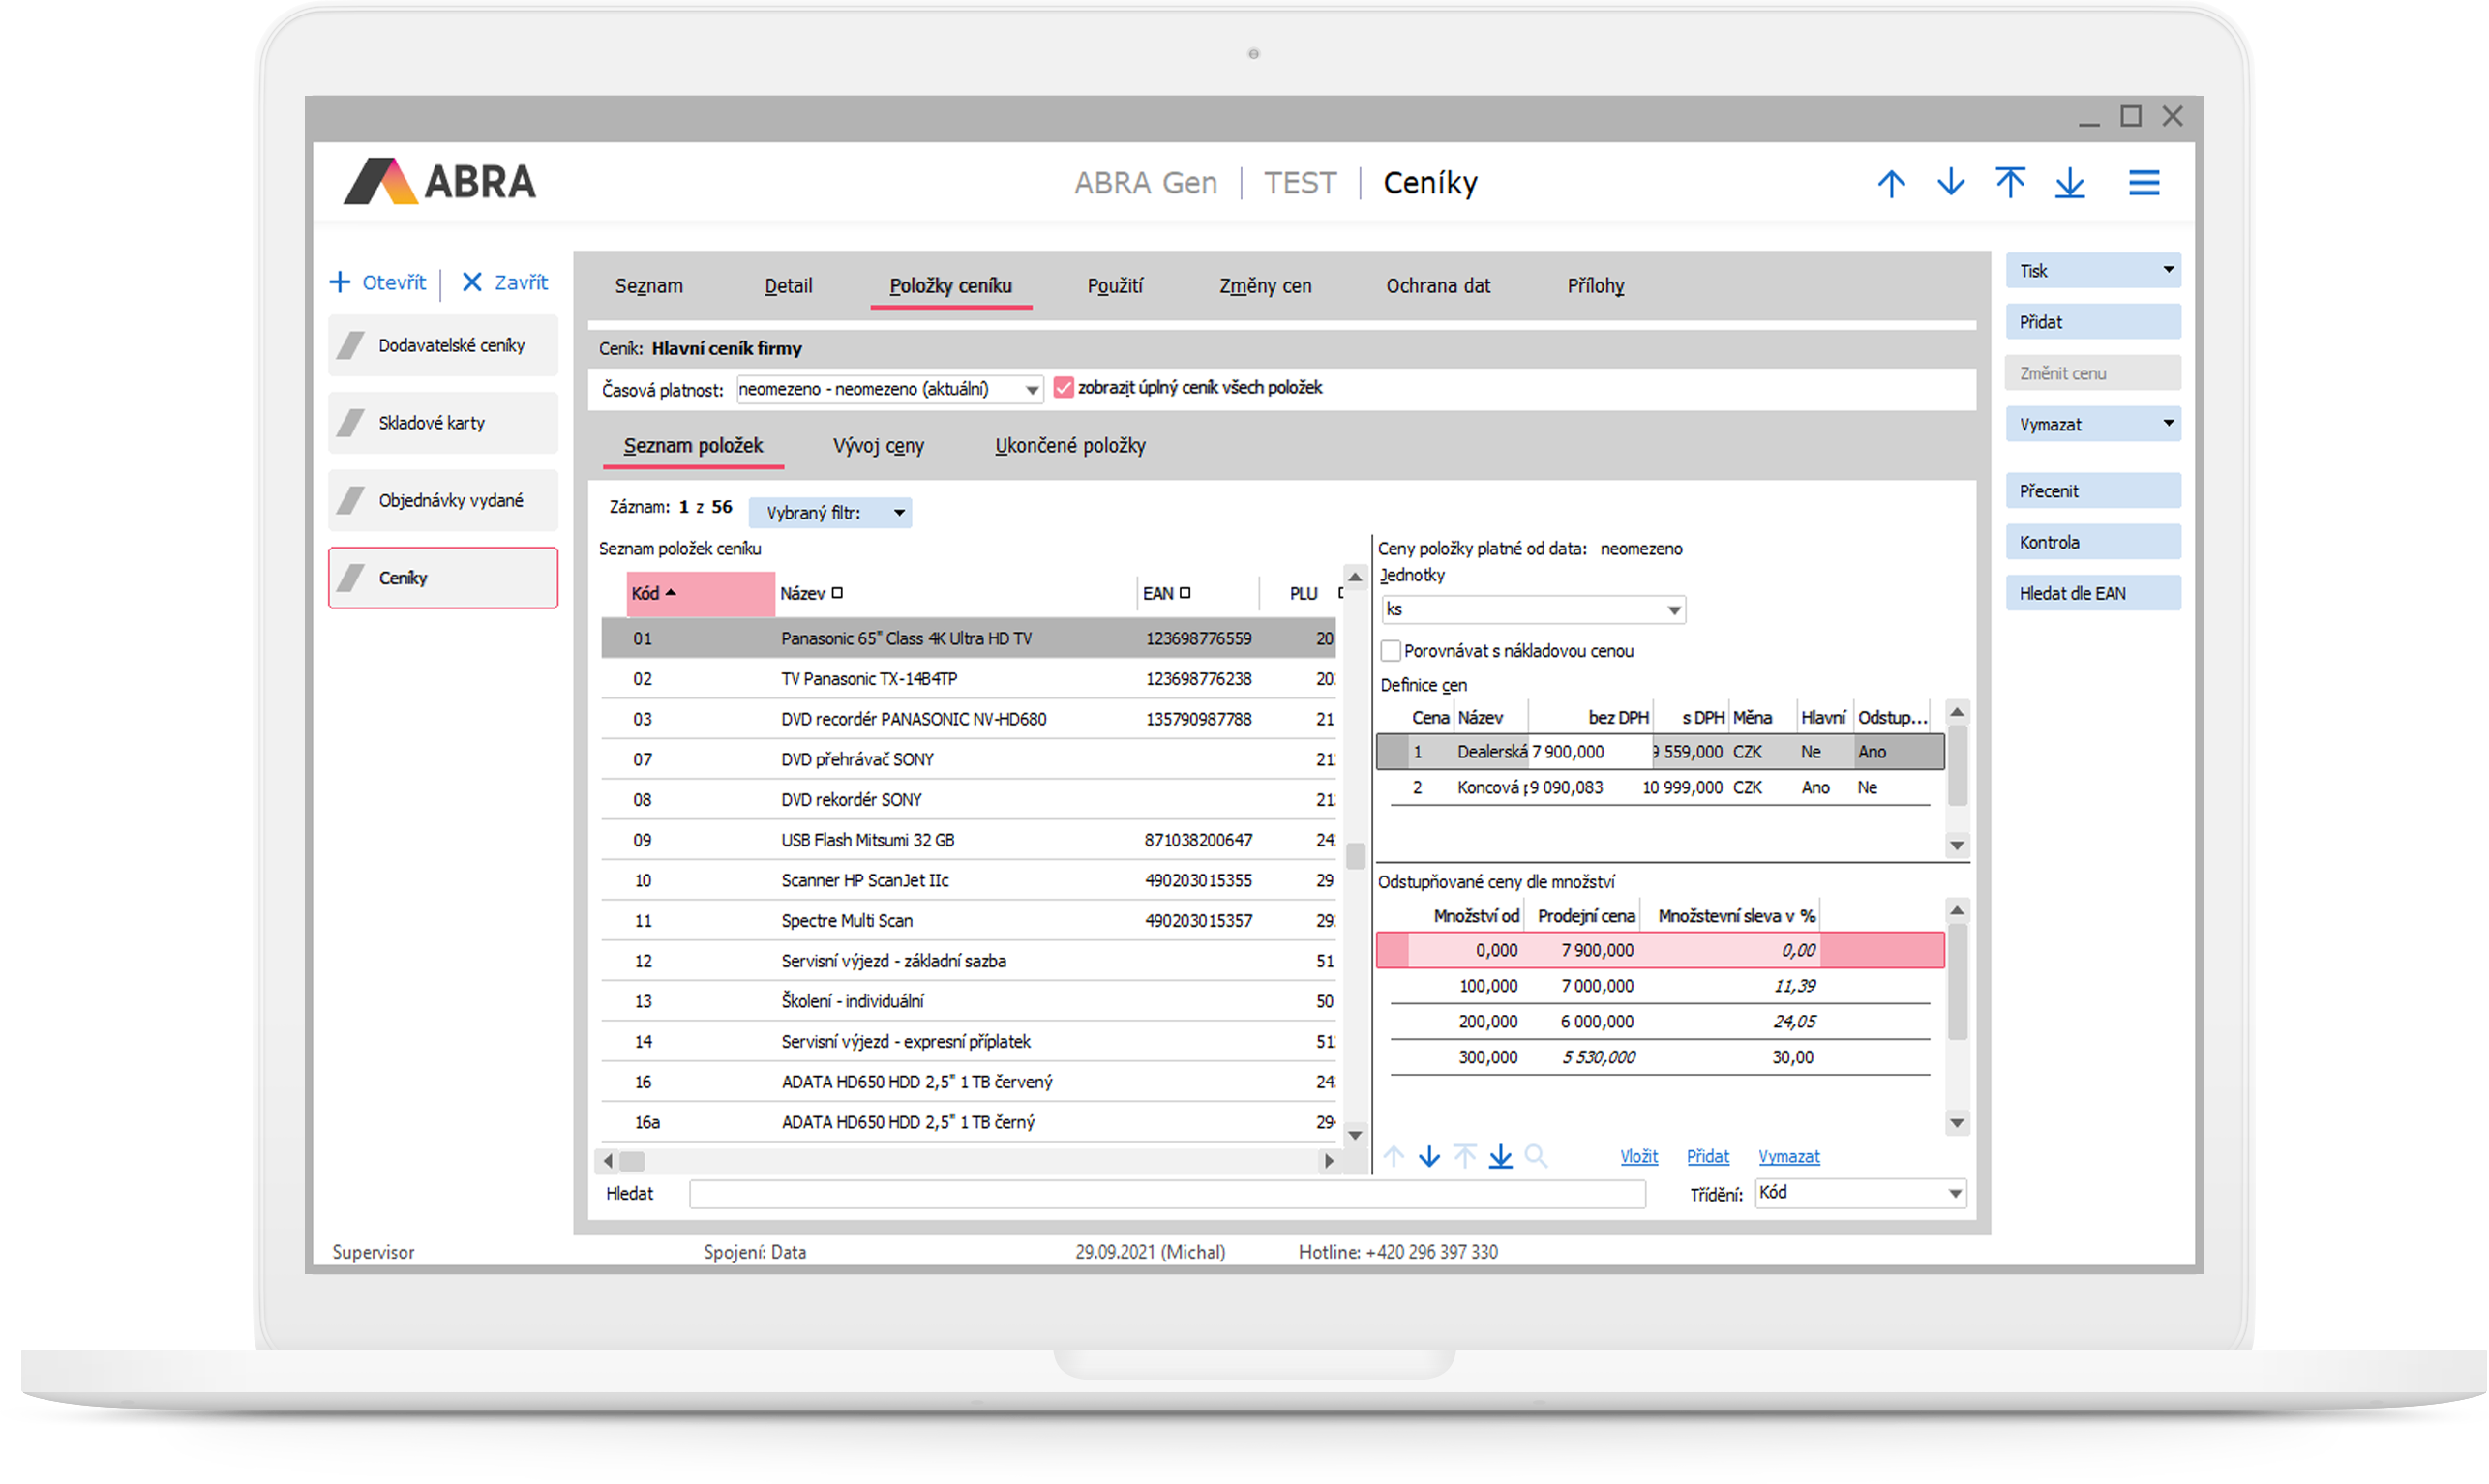The image size is (2489, 1484).
Task: Click sort marker on EAN column
Action: pyautogui.click(x=1185, y=593)
